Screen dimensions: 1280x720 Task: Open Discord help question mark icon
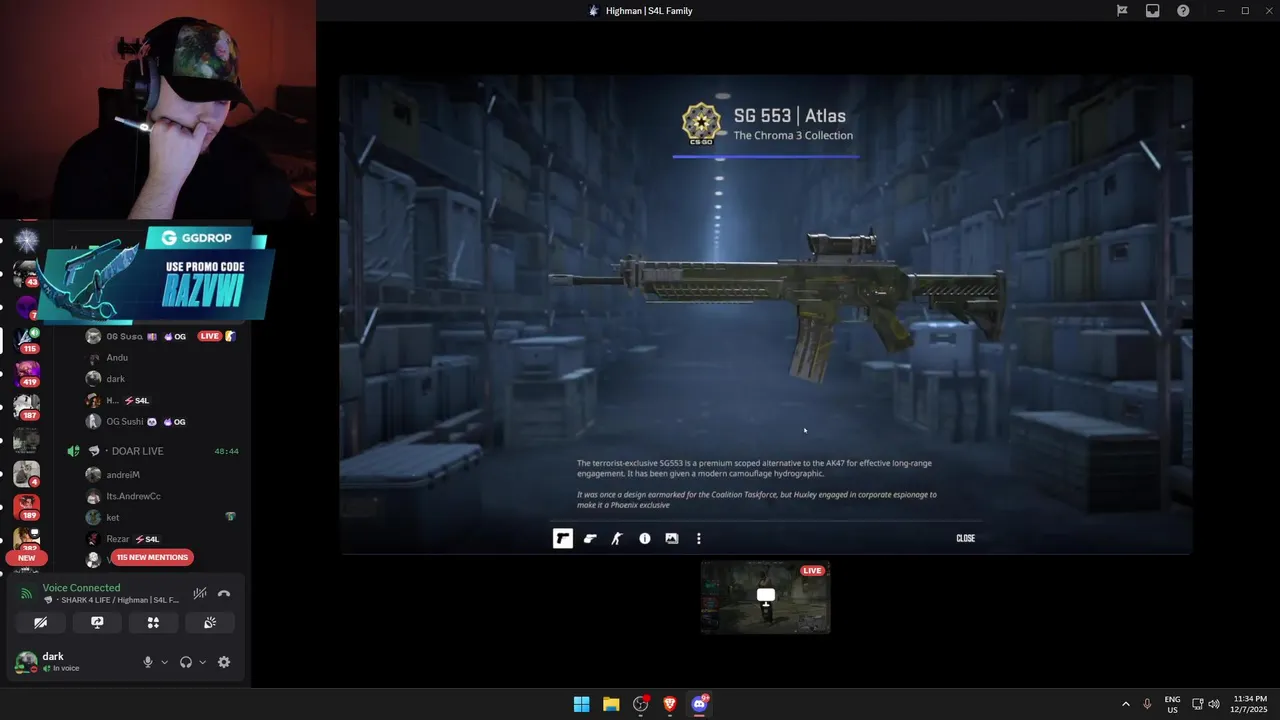pyautogui.click(x=1183, y=11)
